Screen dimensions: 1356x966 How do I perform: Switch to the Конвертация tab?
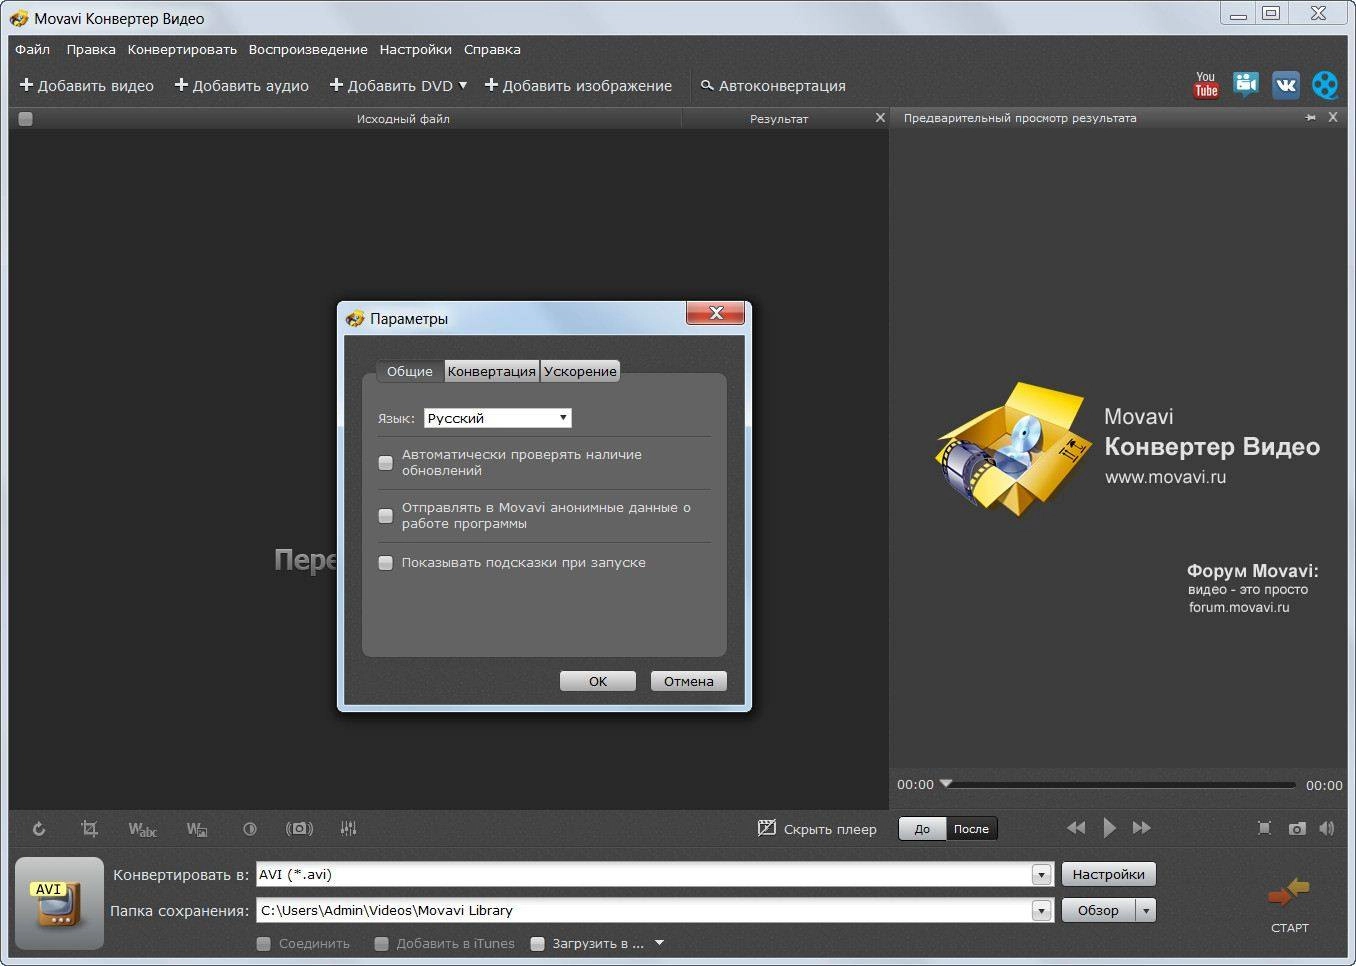point(491,371)
